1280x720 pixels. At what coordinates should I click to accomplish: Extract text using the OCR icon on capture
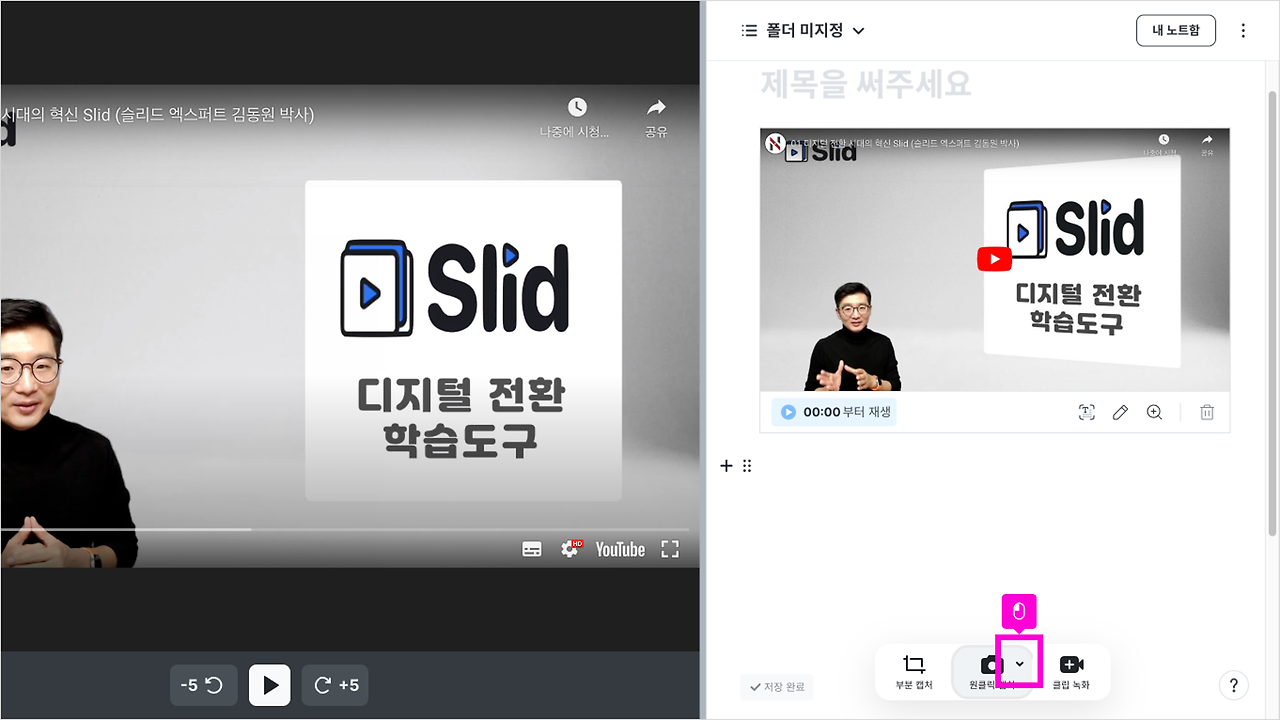[1086, 411]
